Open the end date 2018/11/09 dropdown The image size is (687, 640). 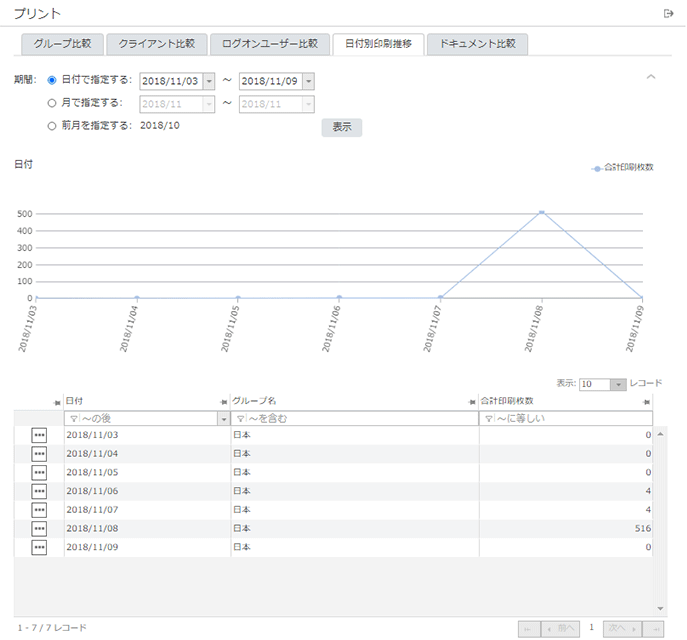[x=308, y=81]
